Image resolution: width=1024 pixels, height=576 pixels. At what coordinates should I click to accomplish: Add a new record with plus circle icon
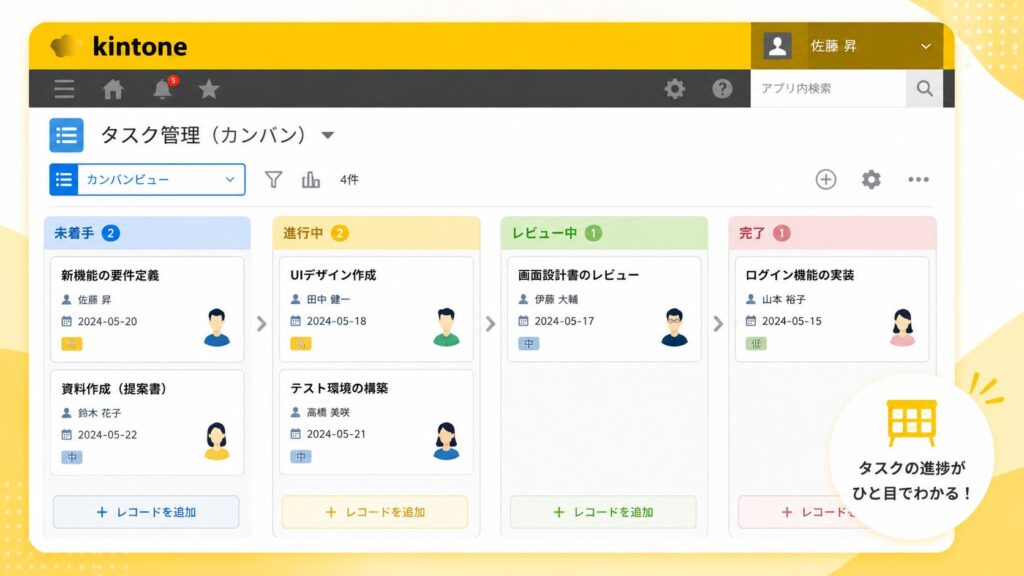point(825,180)
